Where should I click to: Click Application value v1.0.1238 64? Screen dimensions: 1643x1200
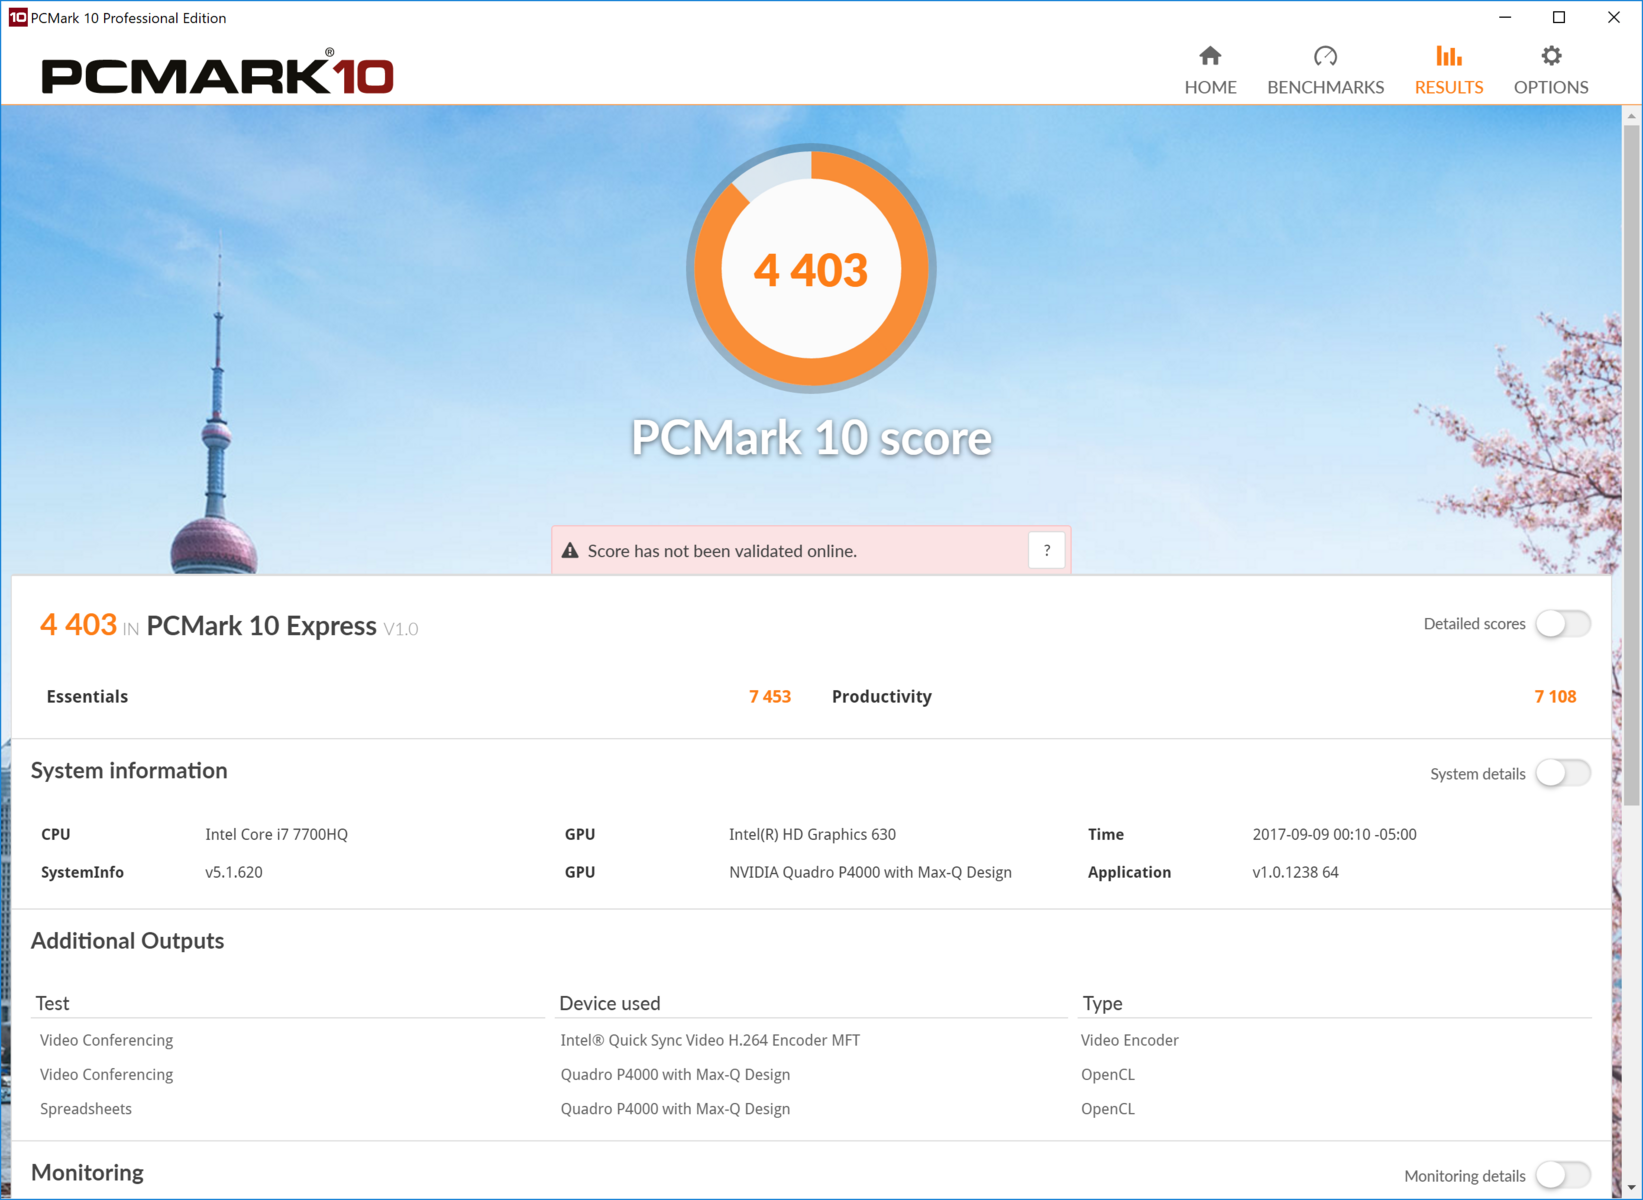pyautogui.click(x=1295, y=872)
